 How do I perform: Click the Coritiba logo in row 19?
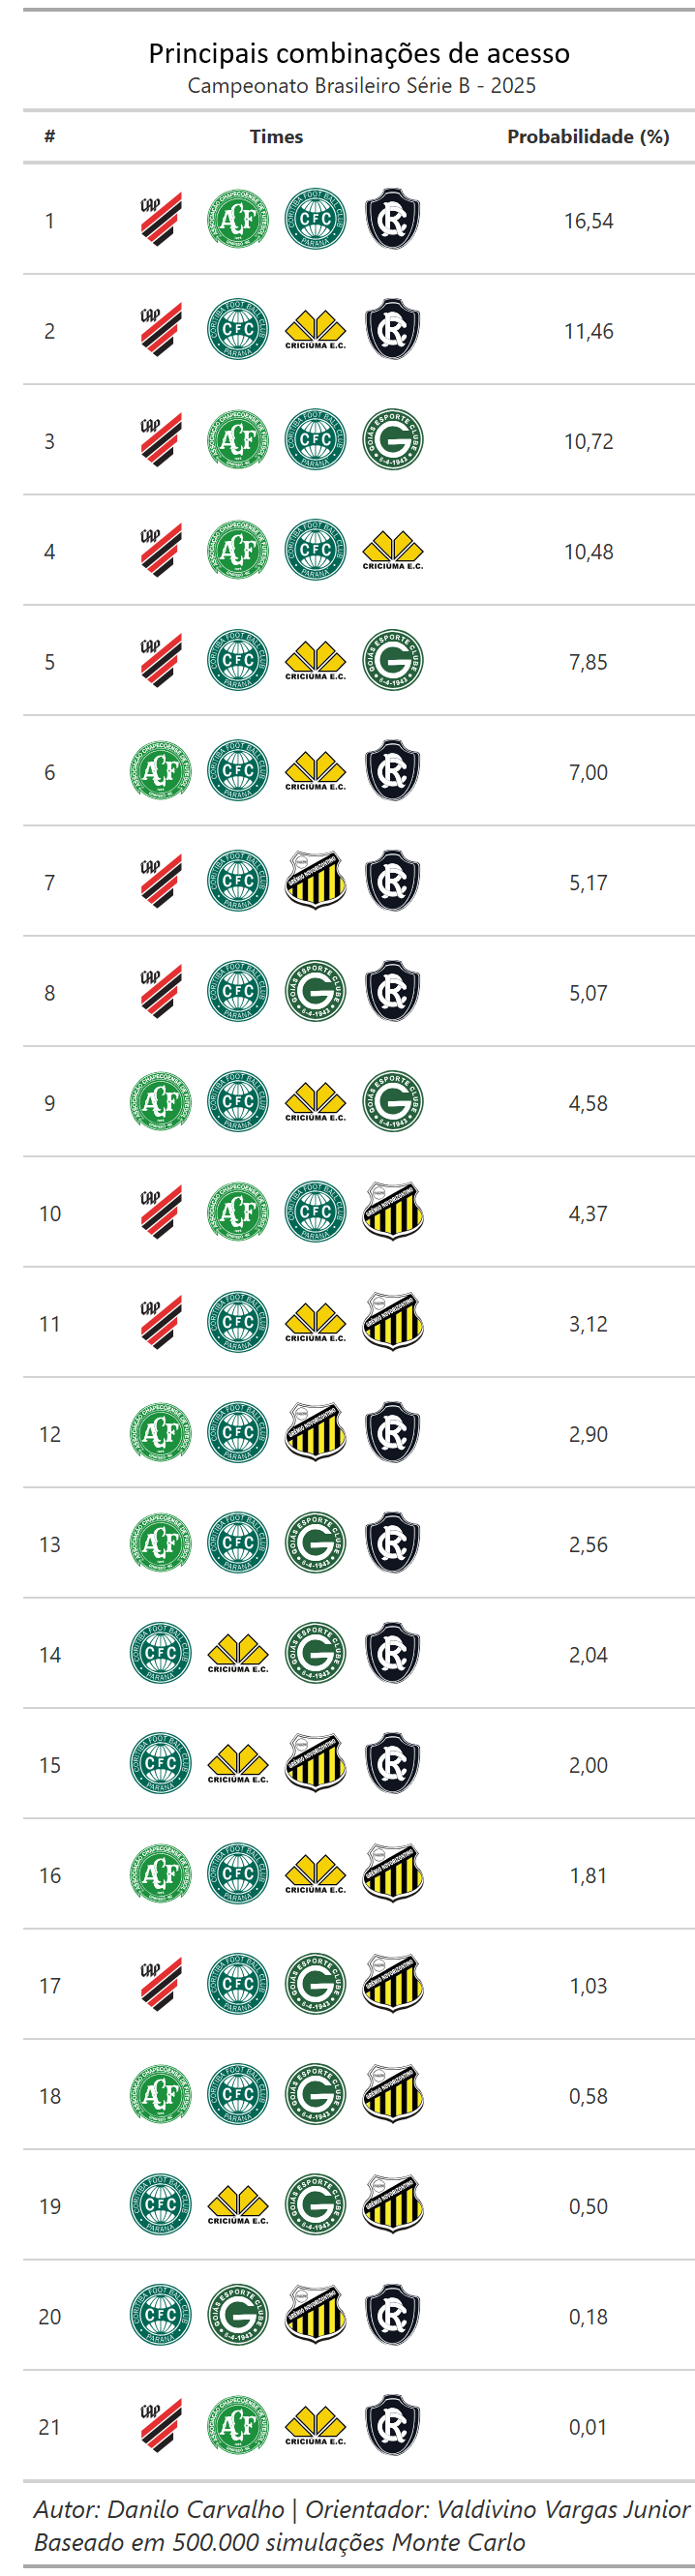coord(161,2205)
